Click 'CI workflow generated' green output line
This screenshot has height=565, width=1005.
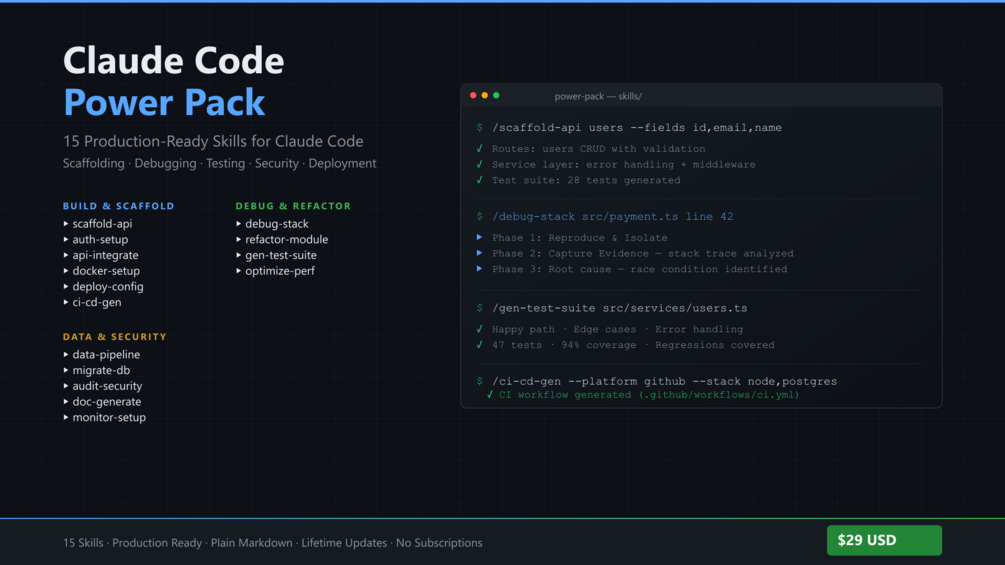(649, 395)
